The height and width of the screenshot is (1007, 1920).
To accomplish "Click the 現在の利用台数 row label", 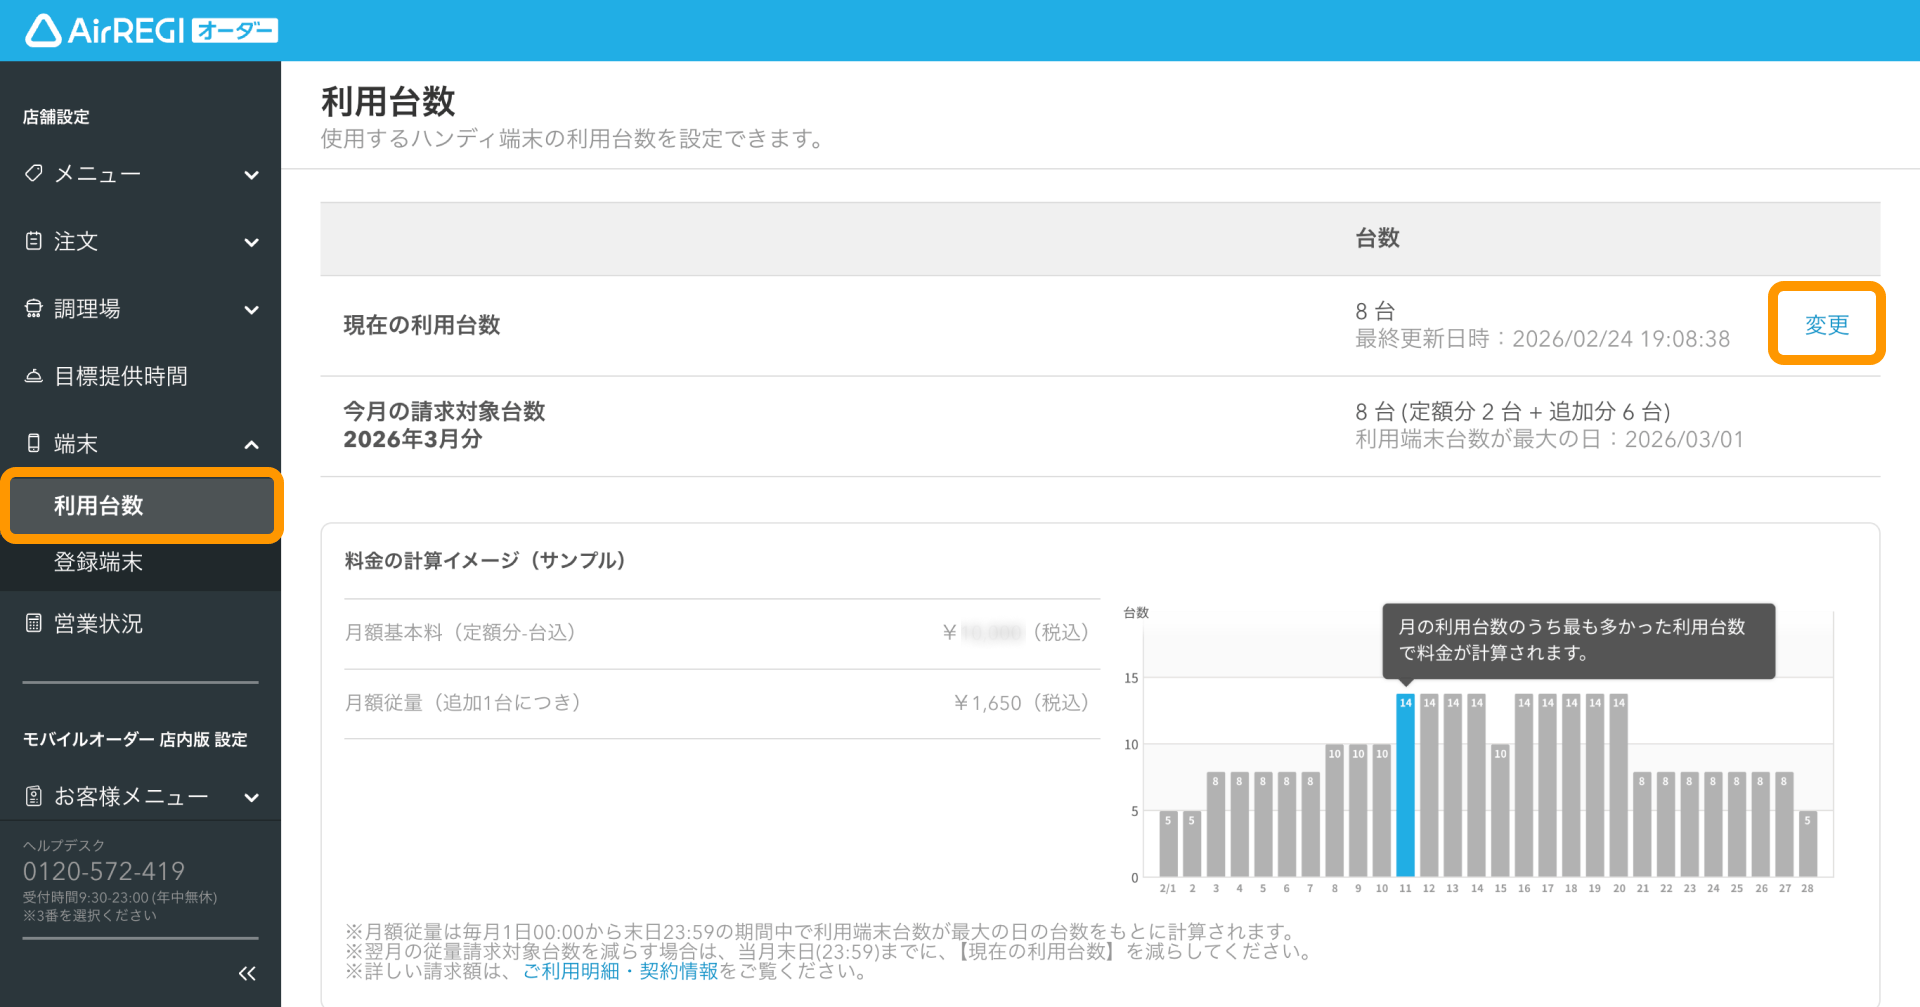I will (422, 325).
